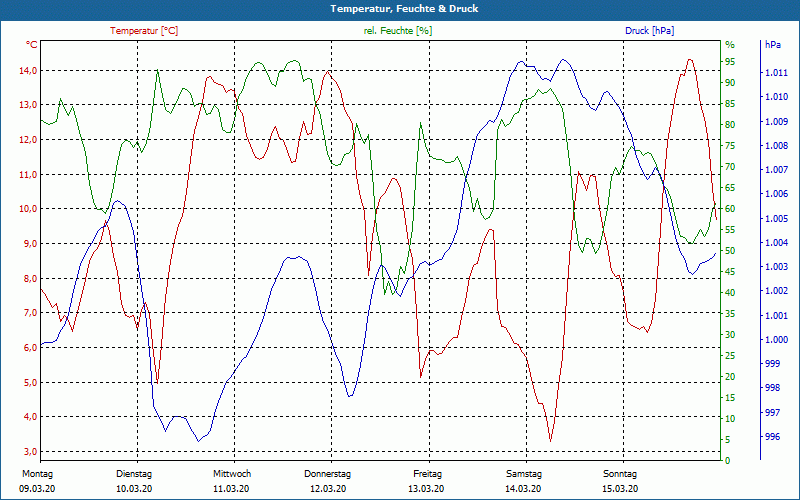Screen dimensions: 800x500
Task: Click the '35' humidity axis value
Action: 730,314
